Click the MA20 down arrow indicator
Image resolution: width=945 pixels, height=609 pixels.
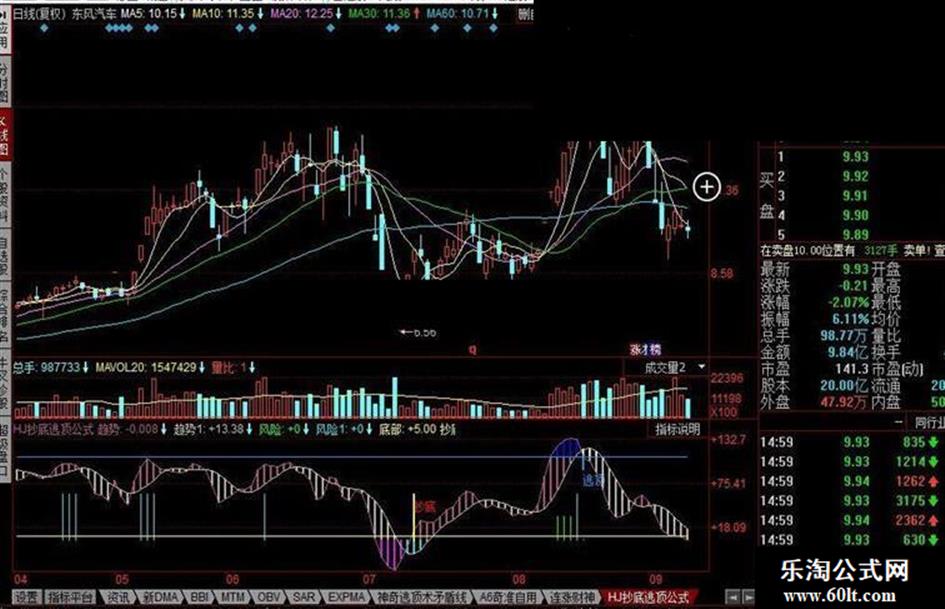338,13
